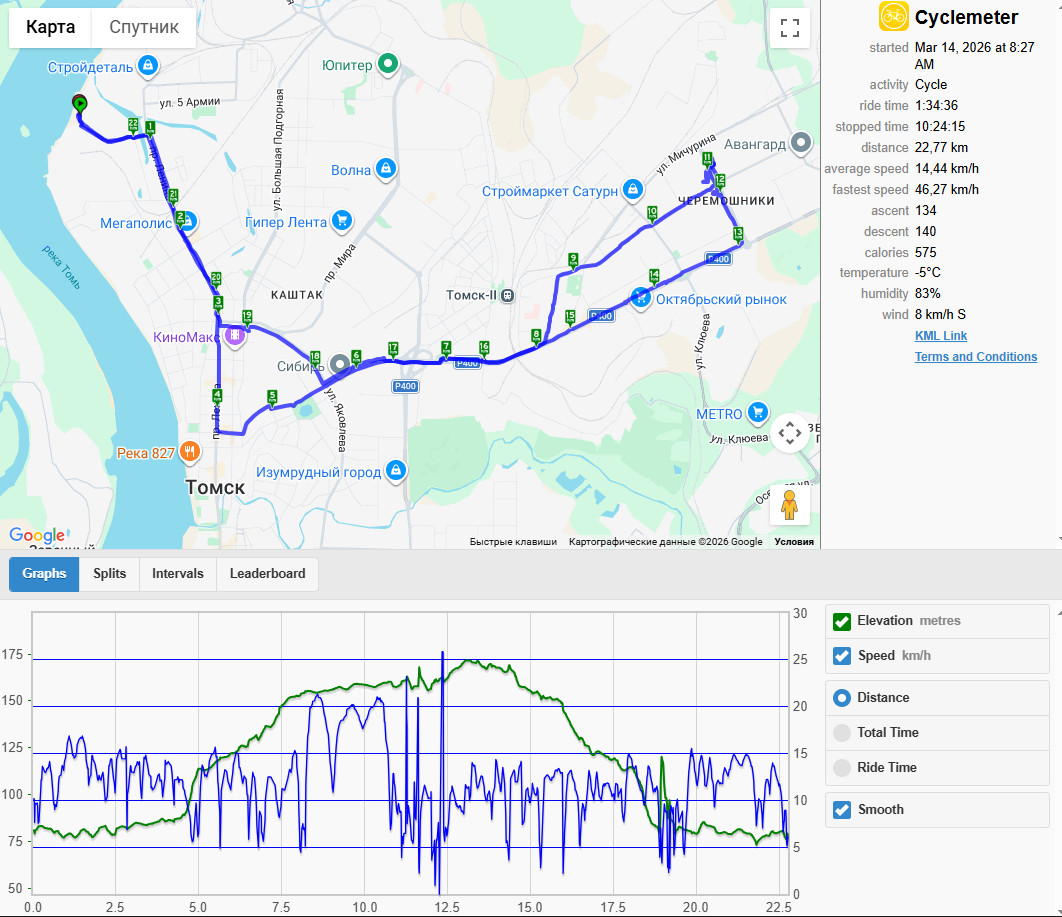Select the Total Time radio option
1062x917 pixels.
pos(842,732)
